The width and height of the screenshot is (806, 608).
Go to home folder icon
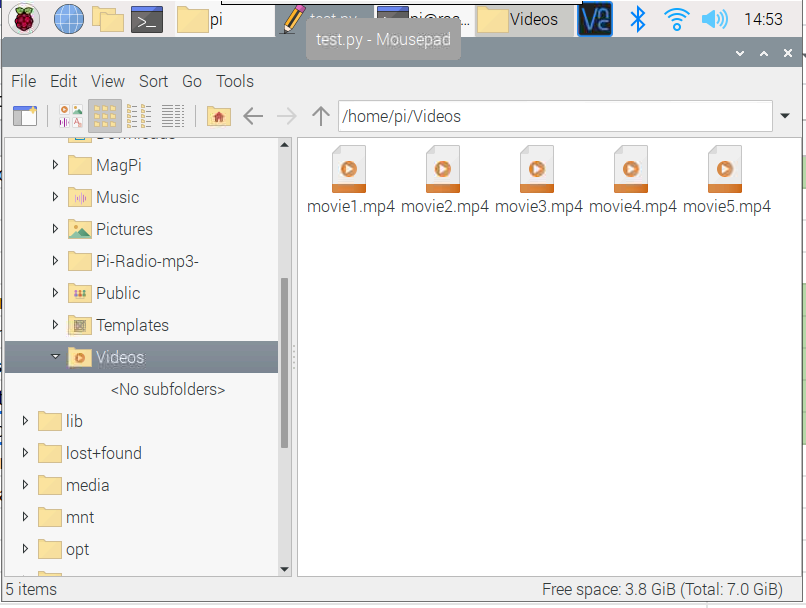(x=218, y=116)
